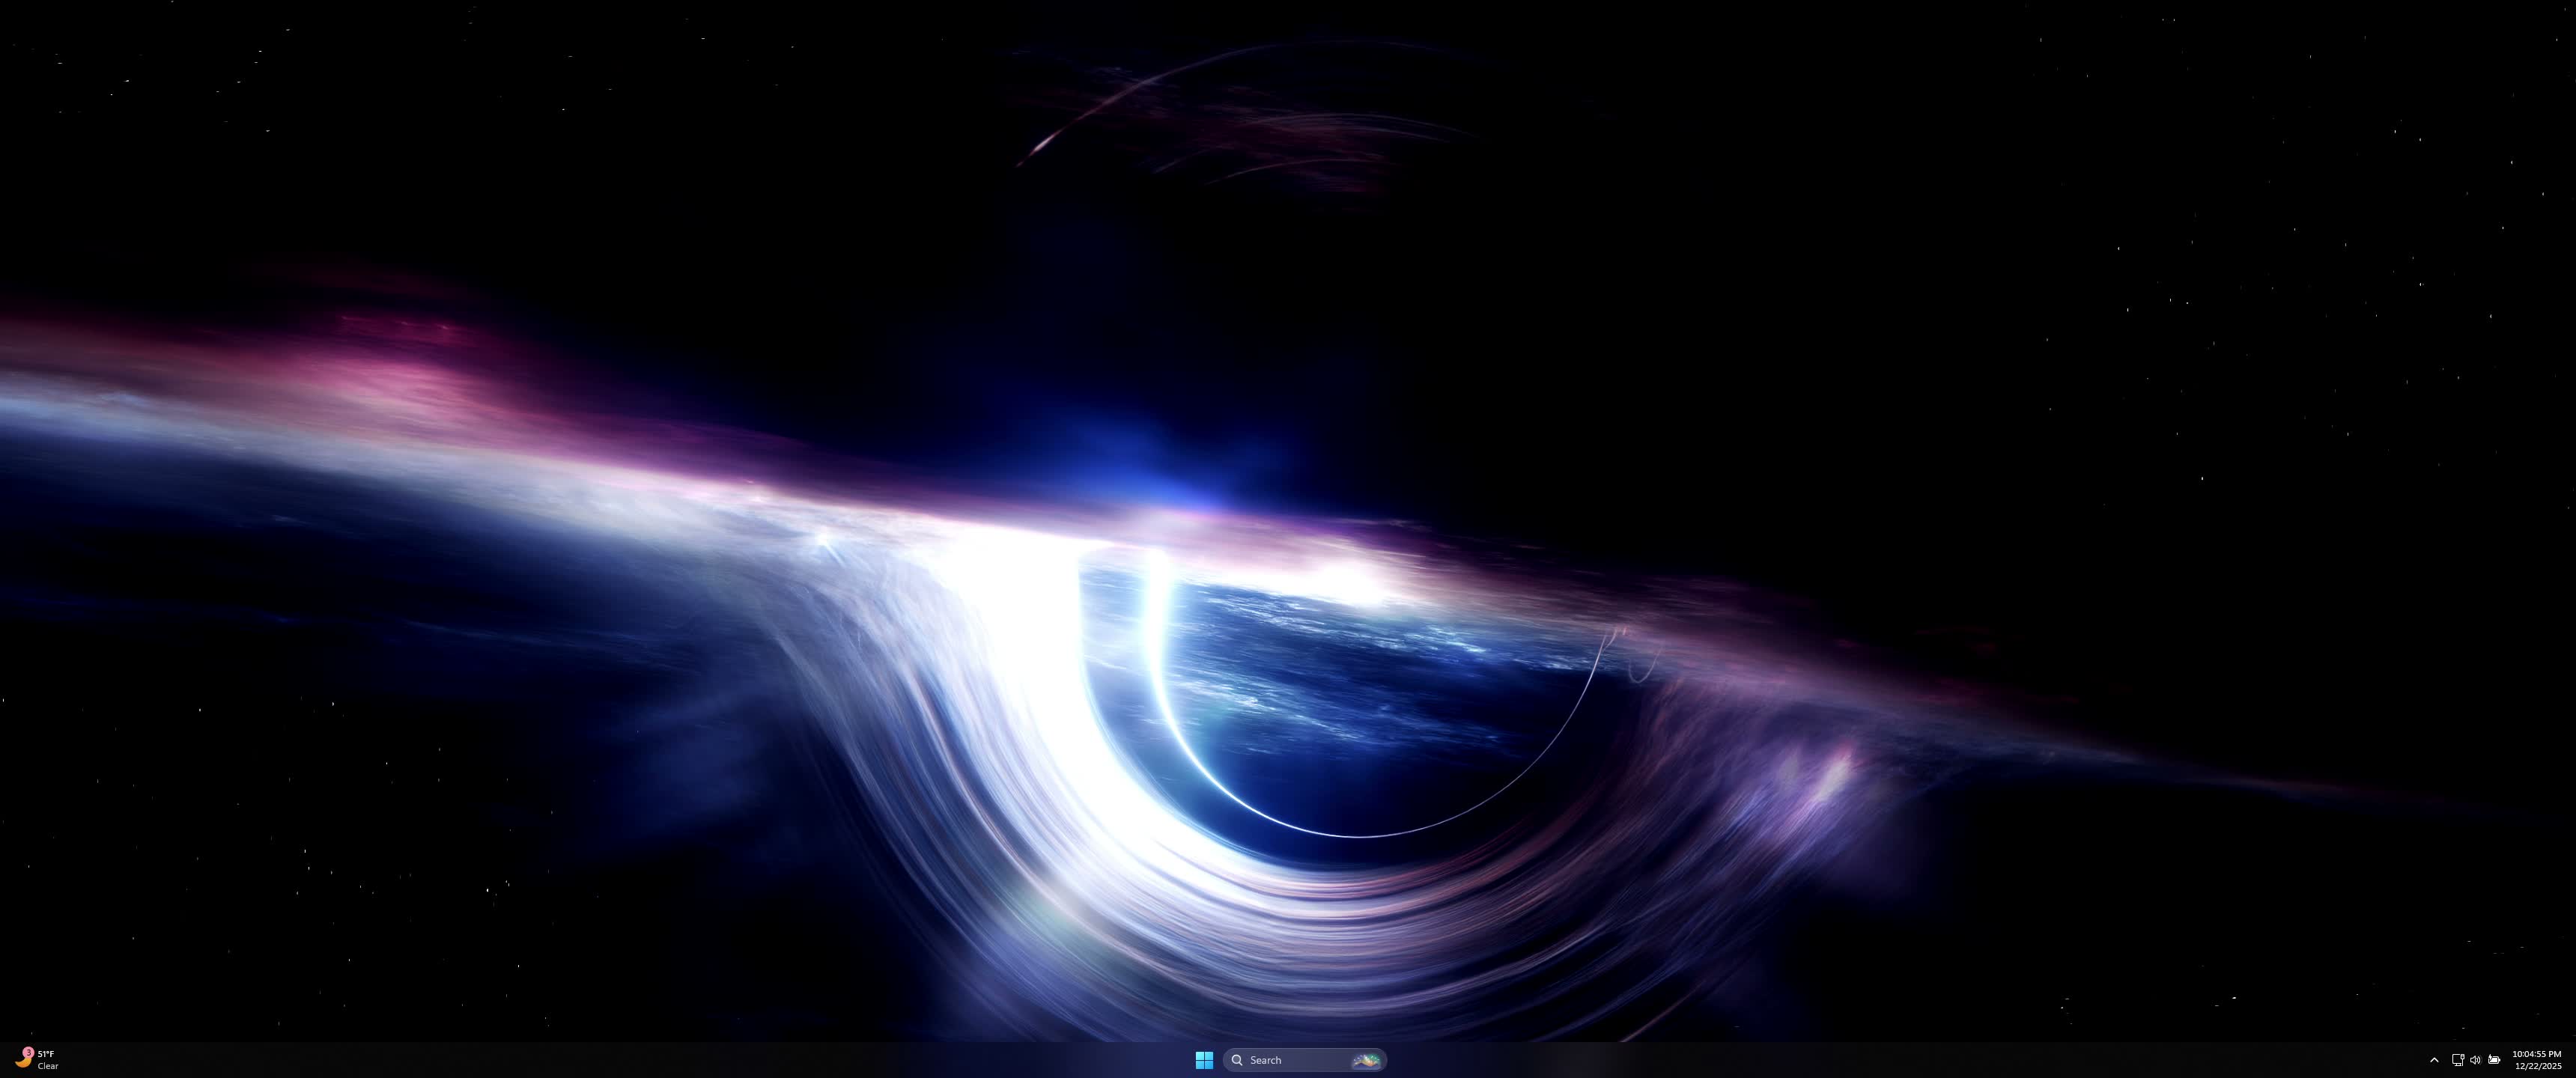
Task: Open the network status icon
Action: (2457, 1060)
